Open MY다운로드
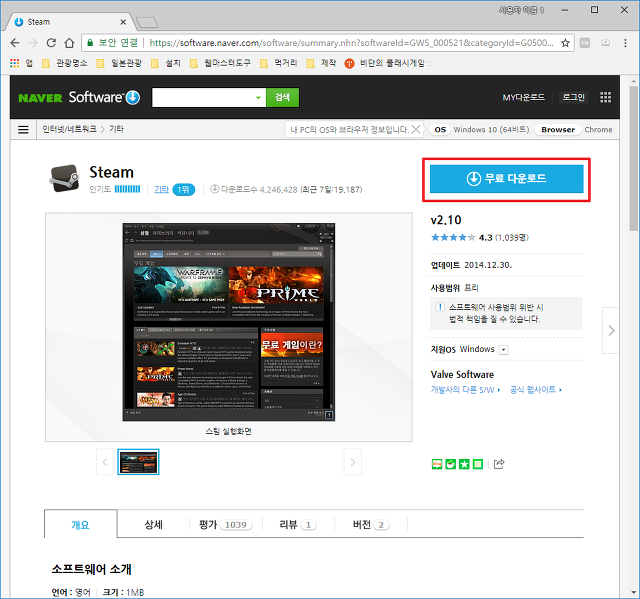The image size is (640, 599). (524, 97)
